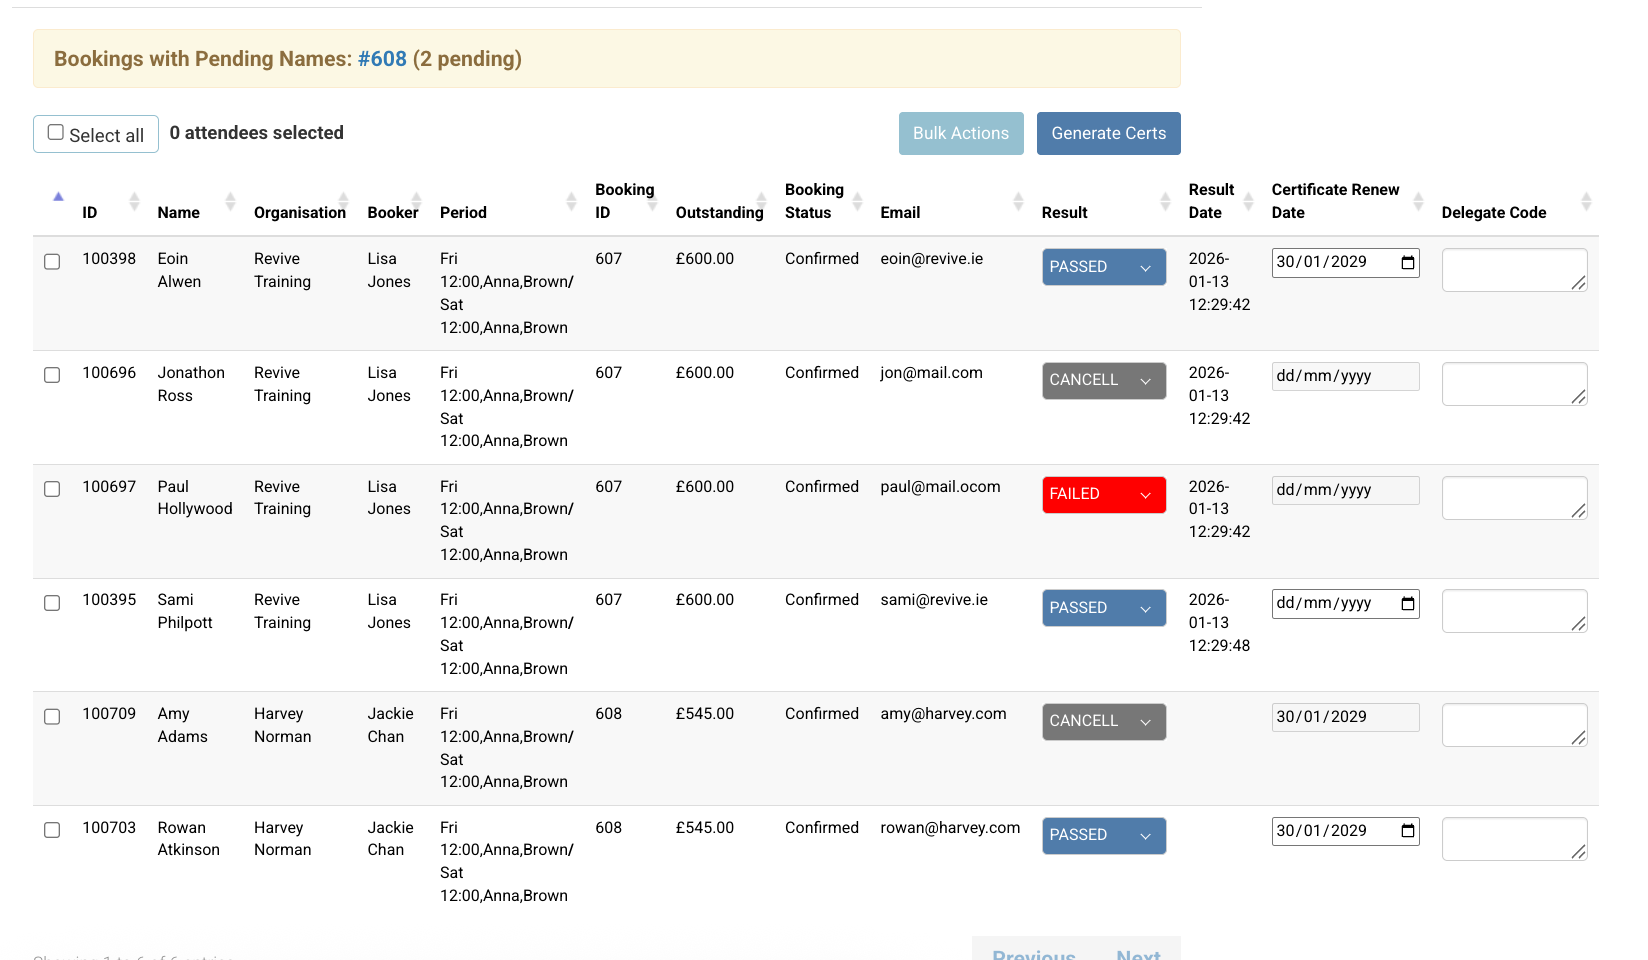Check the row checkbox for Amy Adams
Screen dimensions: 1648x960
(x=52, y=716)
